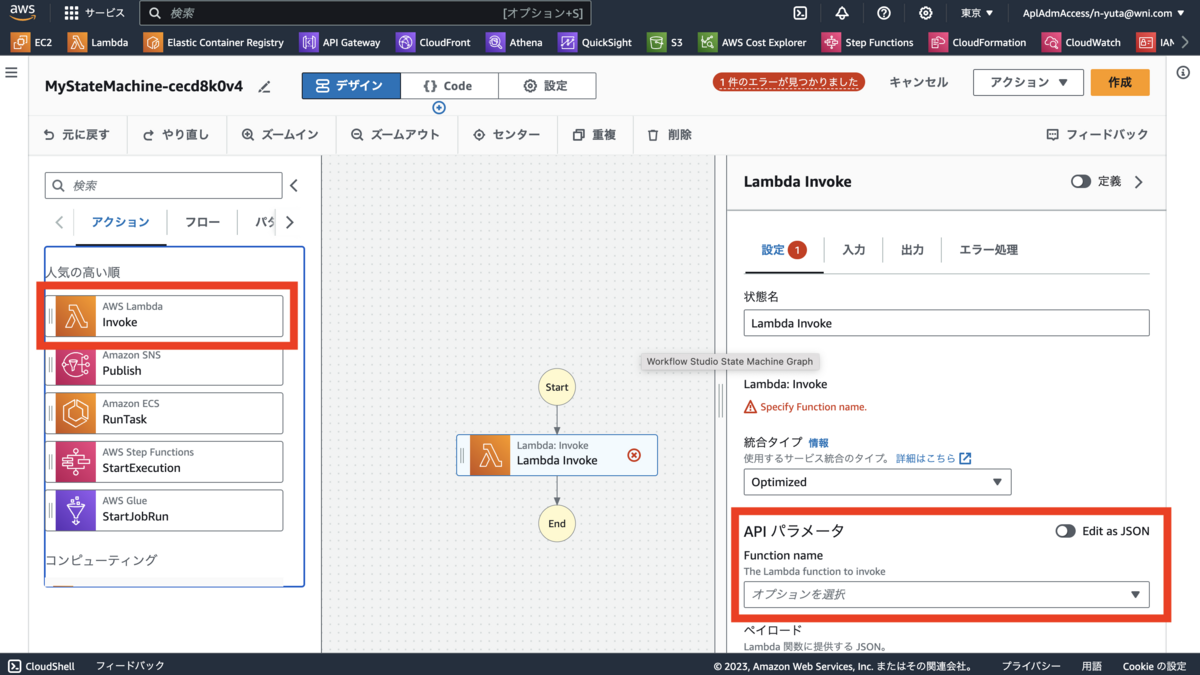Show next tabs in states browser
This screenshot has width=1200, height=675.
tap(290, 222)
